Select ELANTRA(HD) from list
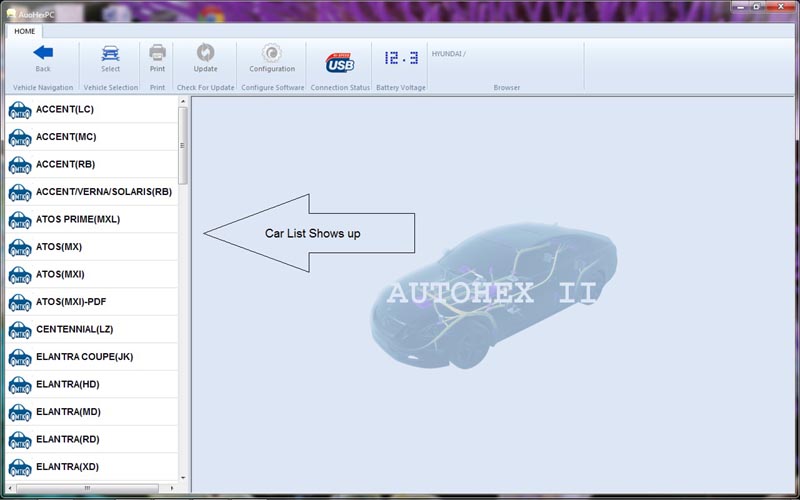 (67, 385)
